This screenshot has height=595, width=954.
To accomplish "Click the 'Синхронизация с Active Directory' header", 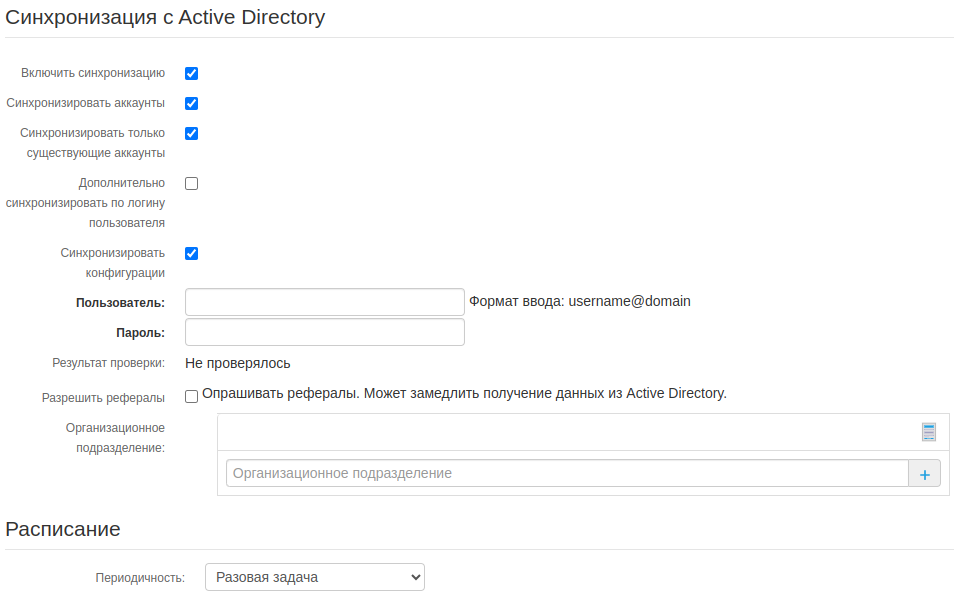I will tap(164, 17).
